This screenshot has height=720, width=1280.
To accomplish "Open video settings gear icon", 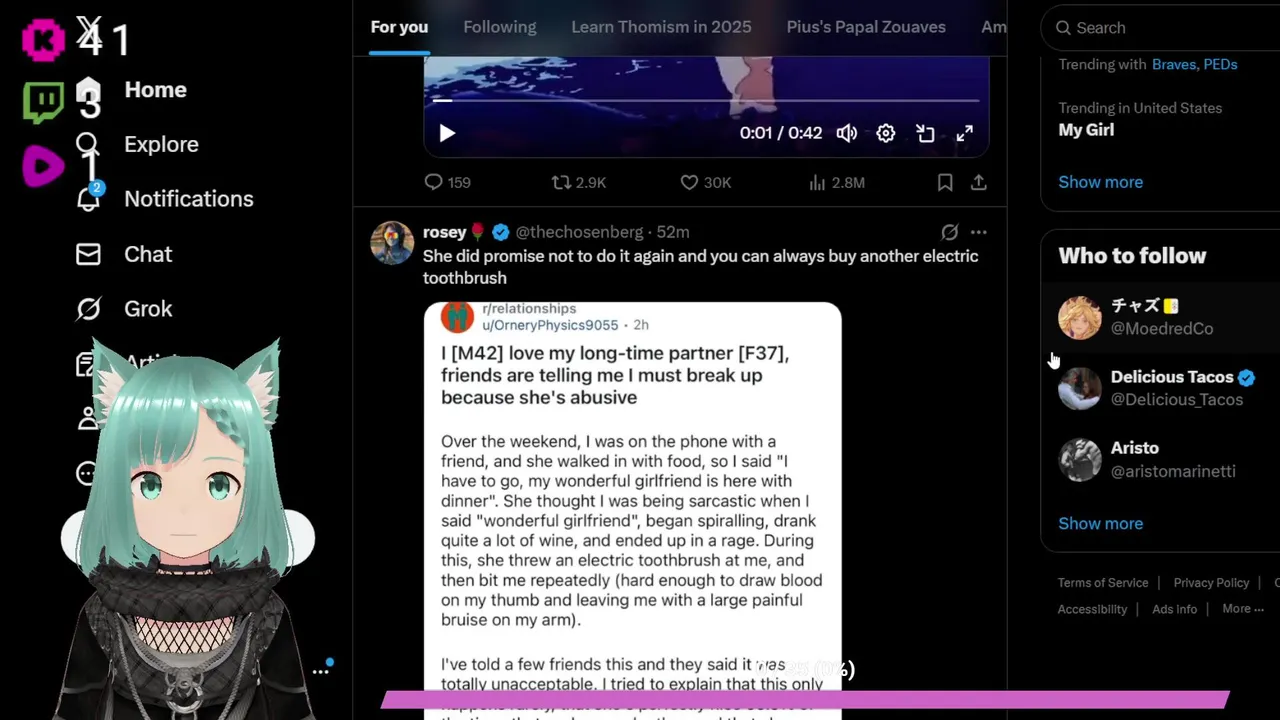I will pos(886,133).
